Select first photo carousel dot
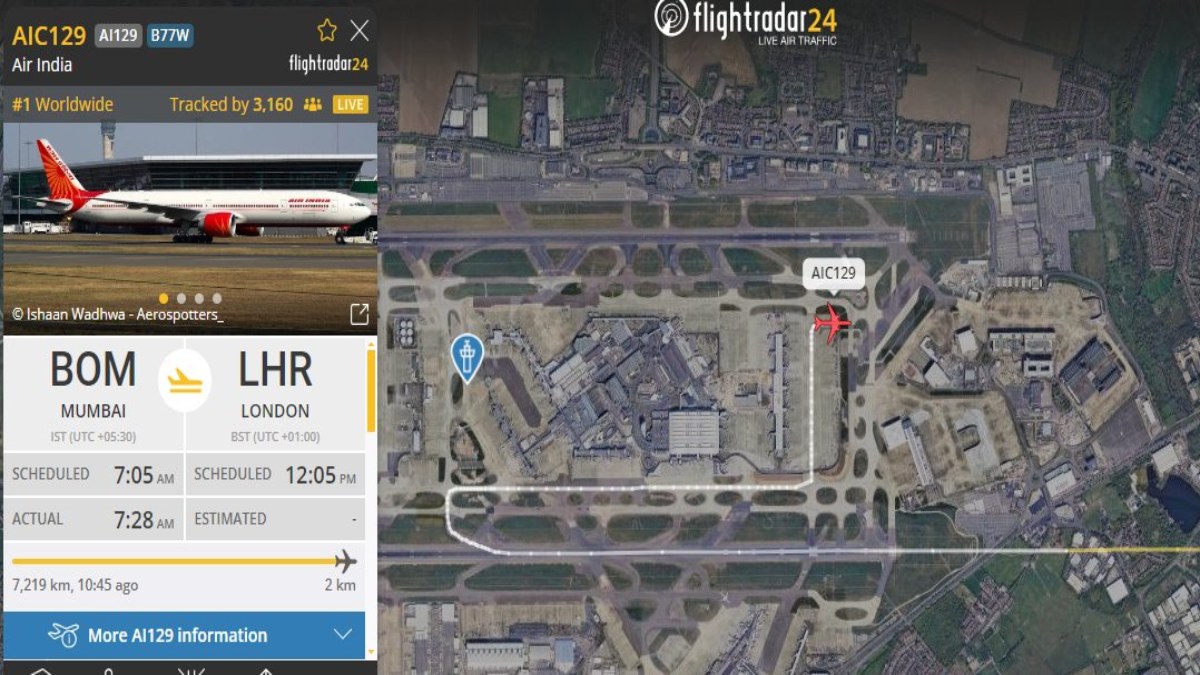This screenshot has width=1200, height=675. tap(164, 298)
